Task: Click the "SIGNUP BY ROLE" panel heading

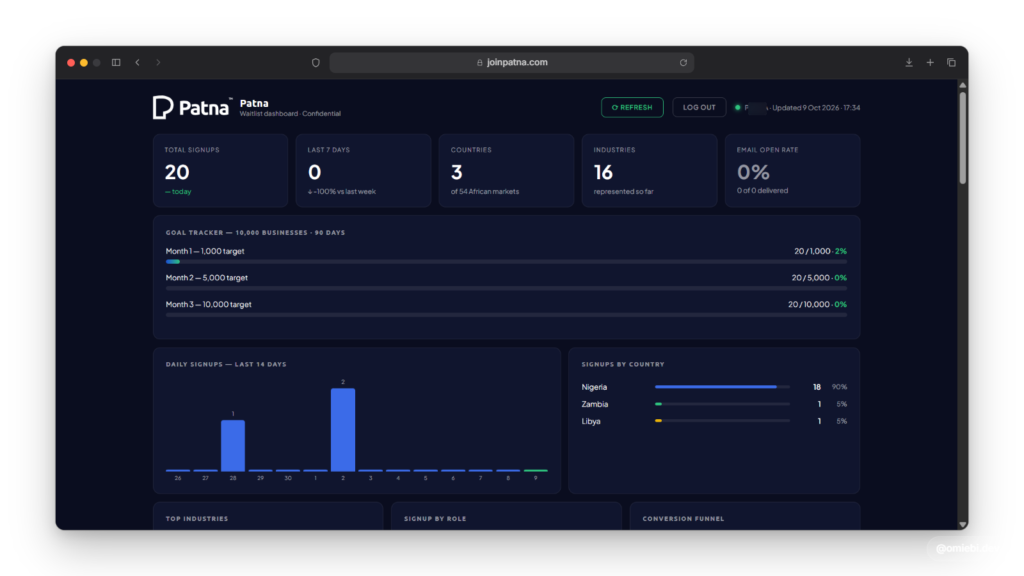Action: coord(435,519)
